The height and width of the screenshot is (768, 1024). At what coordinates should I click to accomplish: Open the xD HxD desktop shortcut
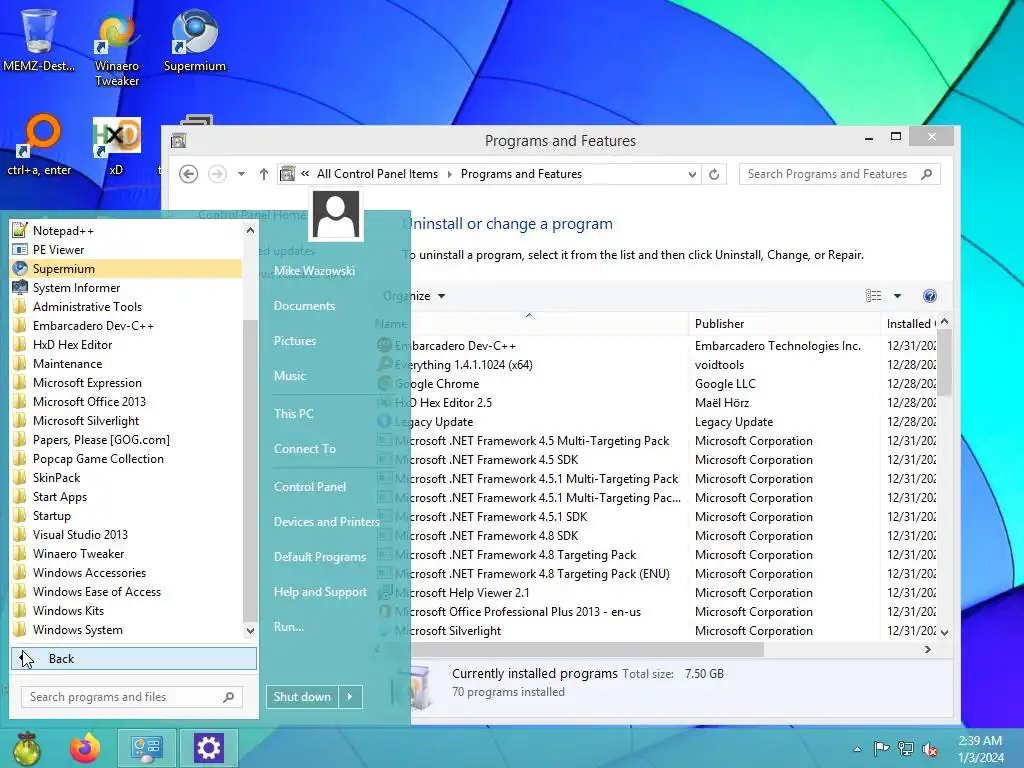116,145
